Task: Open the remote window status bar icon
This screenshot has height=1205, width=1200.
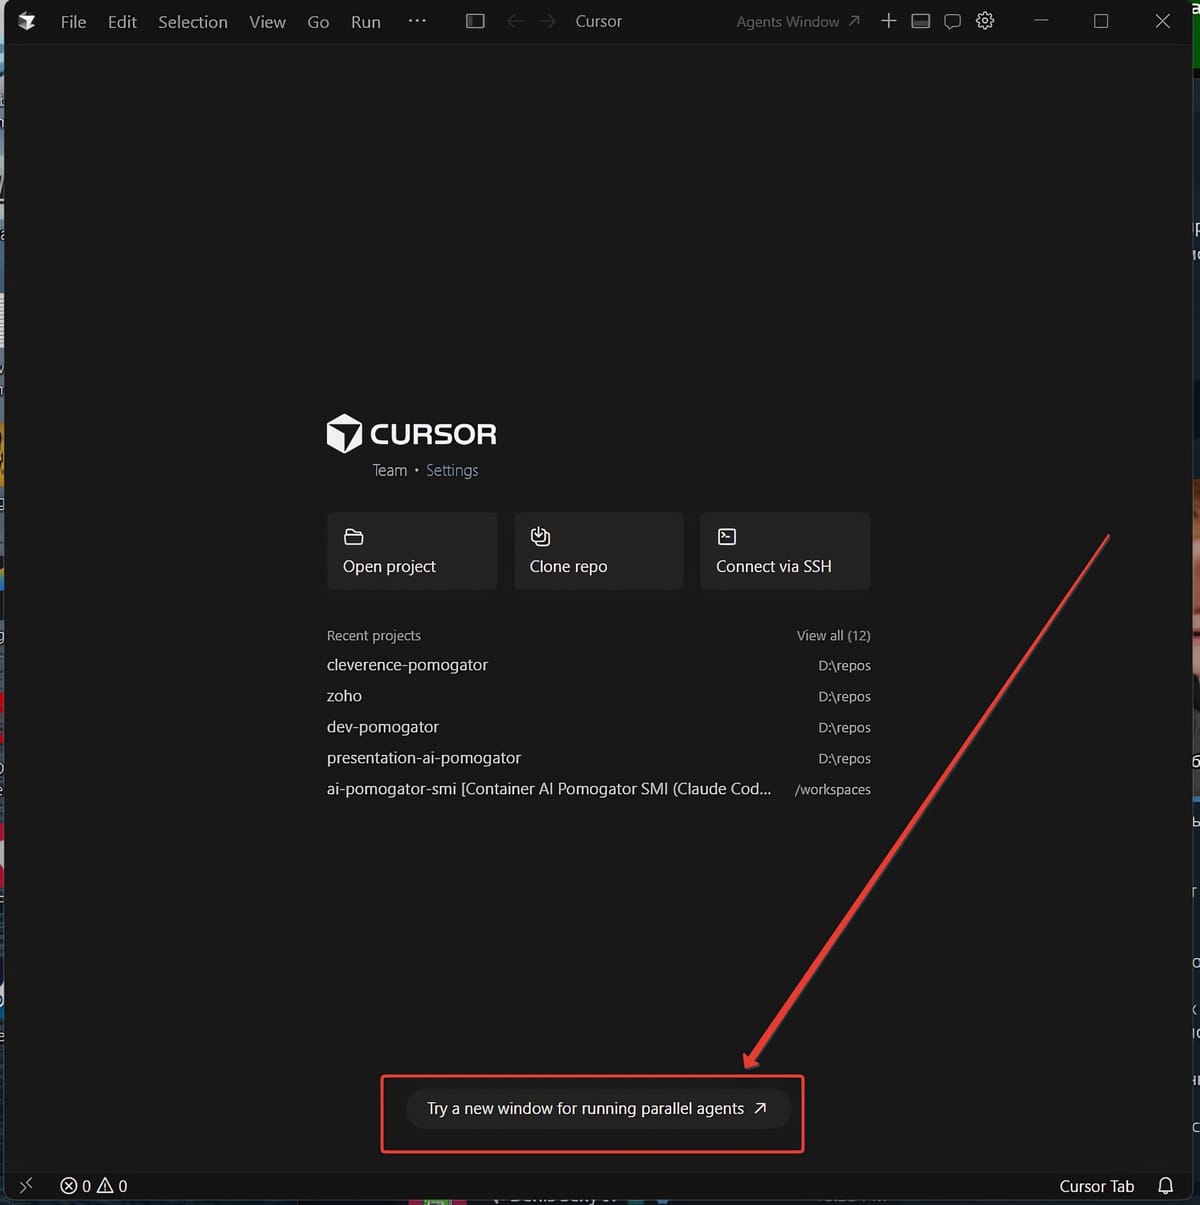Action: click(x=27, y=1185)
